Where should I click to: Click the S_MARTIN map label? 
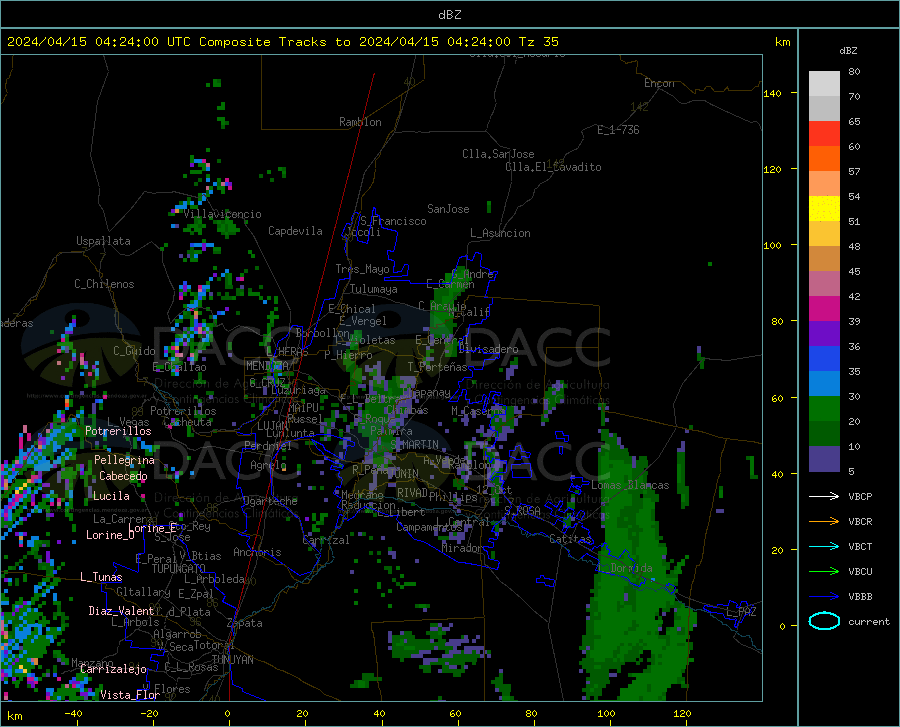414,445
